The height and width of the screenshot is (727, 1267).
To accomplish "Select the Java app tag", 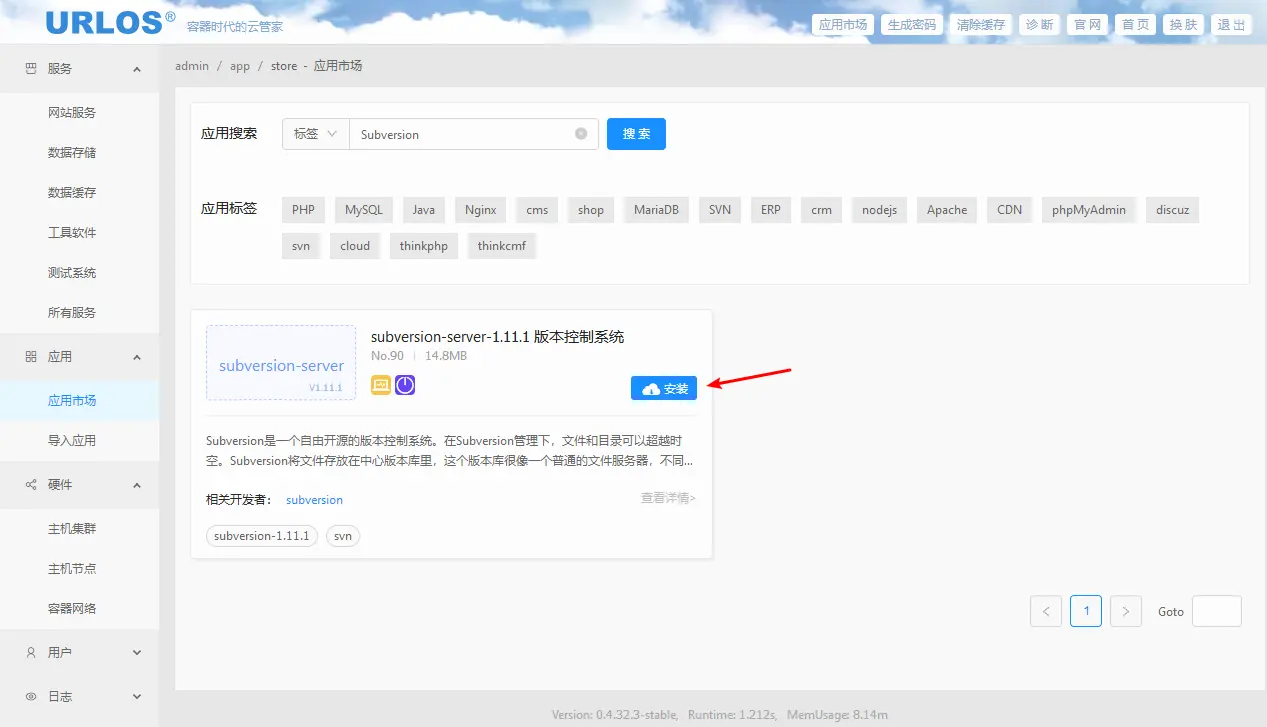I will tap(424, 210).
